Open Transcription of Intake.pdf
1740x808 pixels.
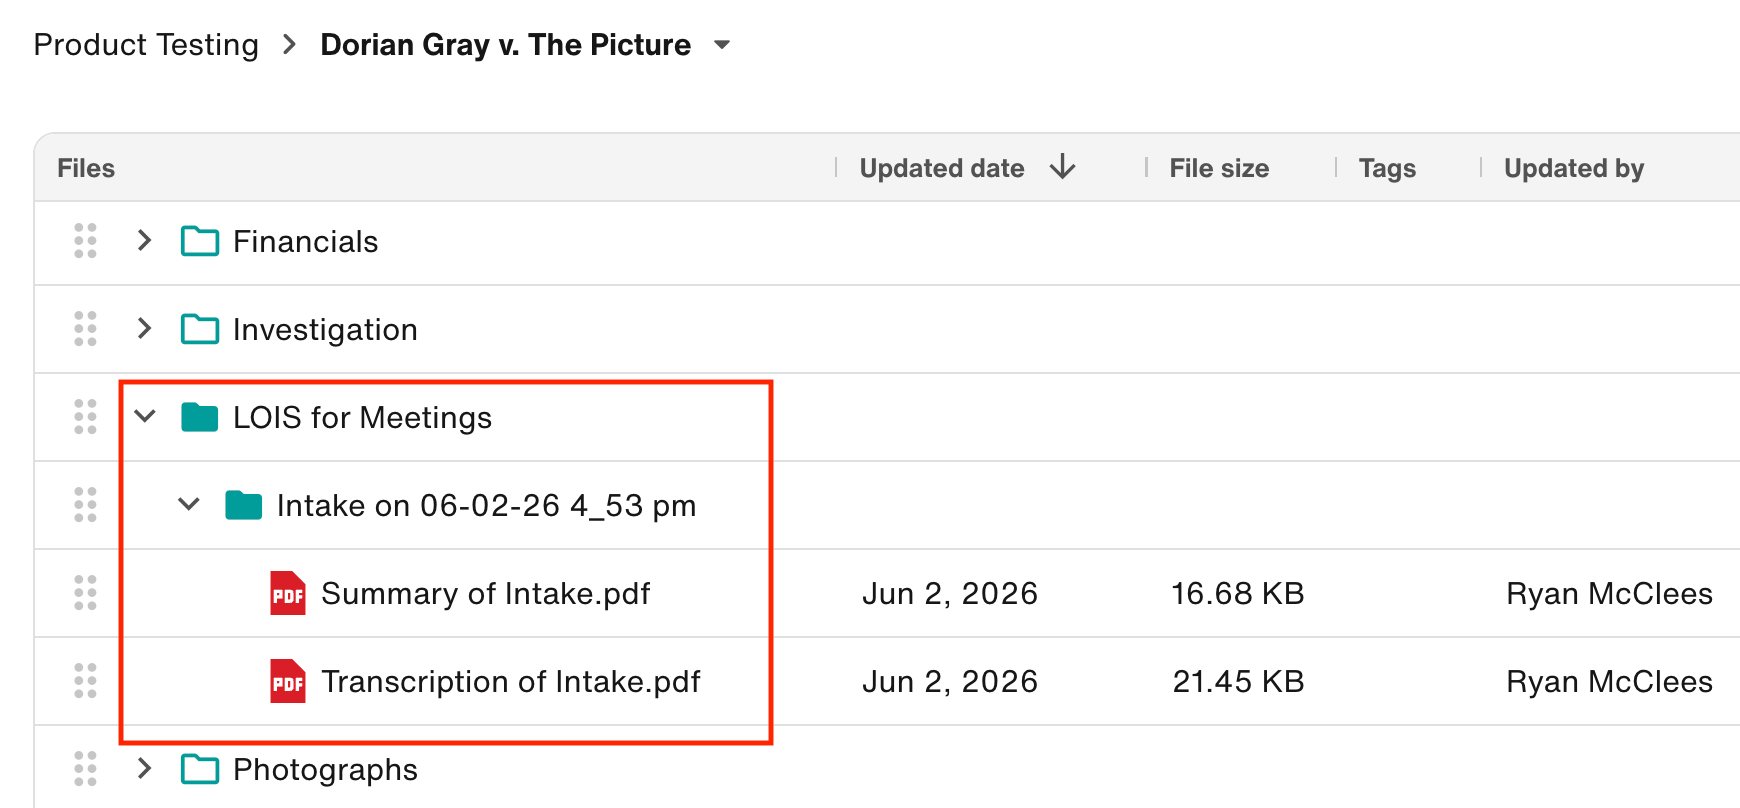click(x=511, y=682)
